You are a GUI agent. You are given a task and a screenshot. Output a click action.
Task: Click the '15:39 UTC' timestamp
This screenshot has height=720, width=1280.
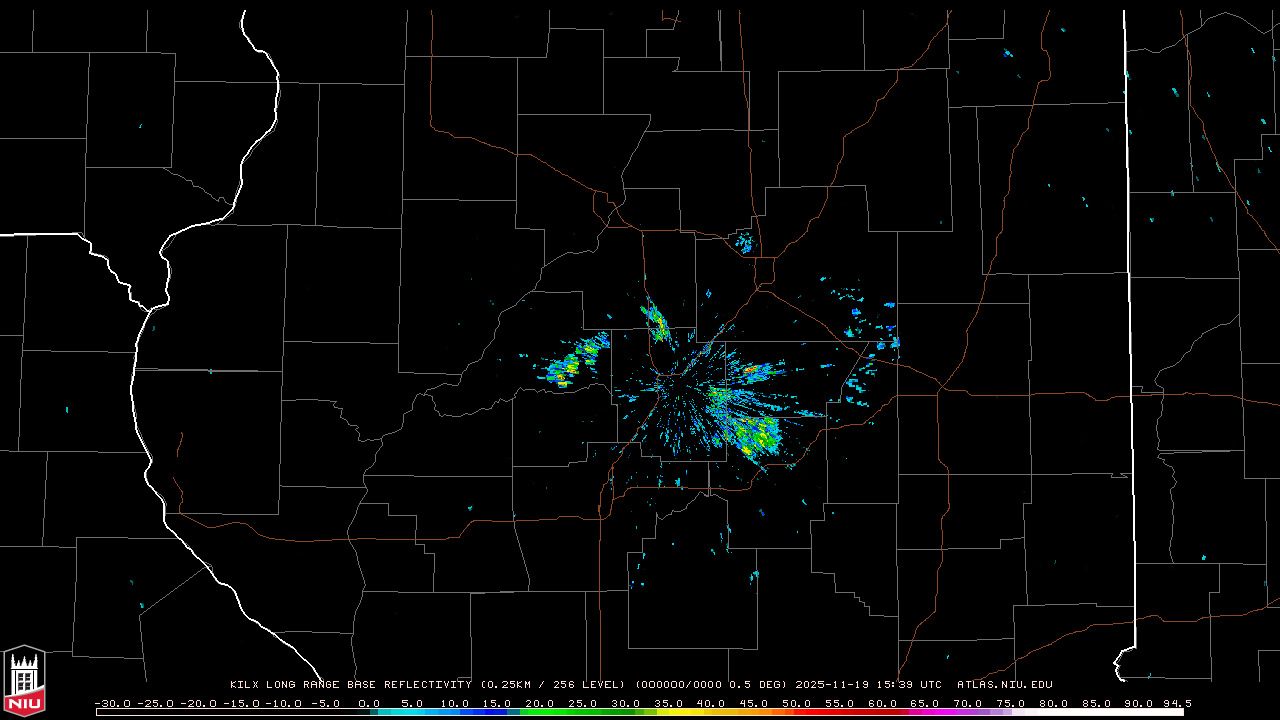(909, 685)
